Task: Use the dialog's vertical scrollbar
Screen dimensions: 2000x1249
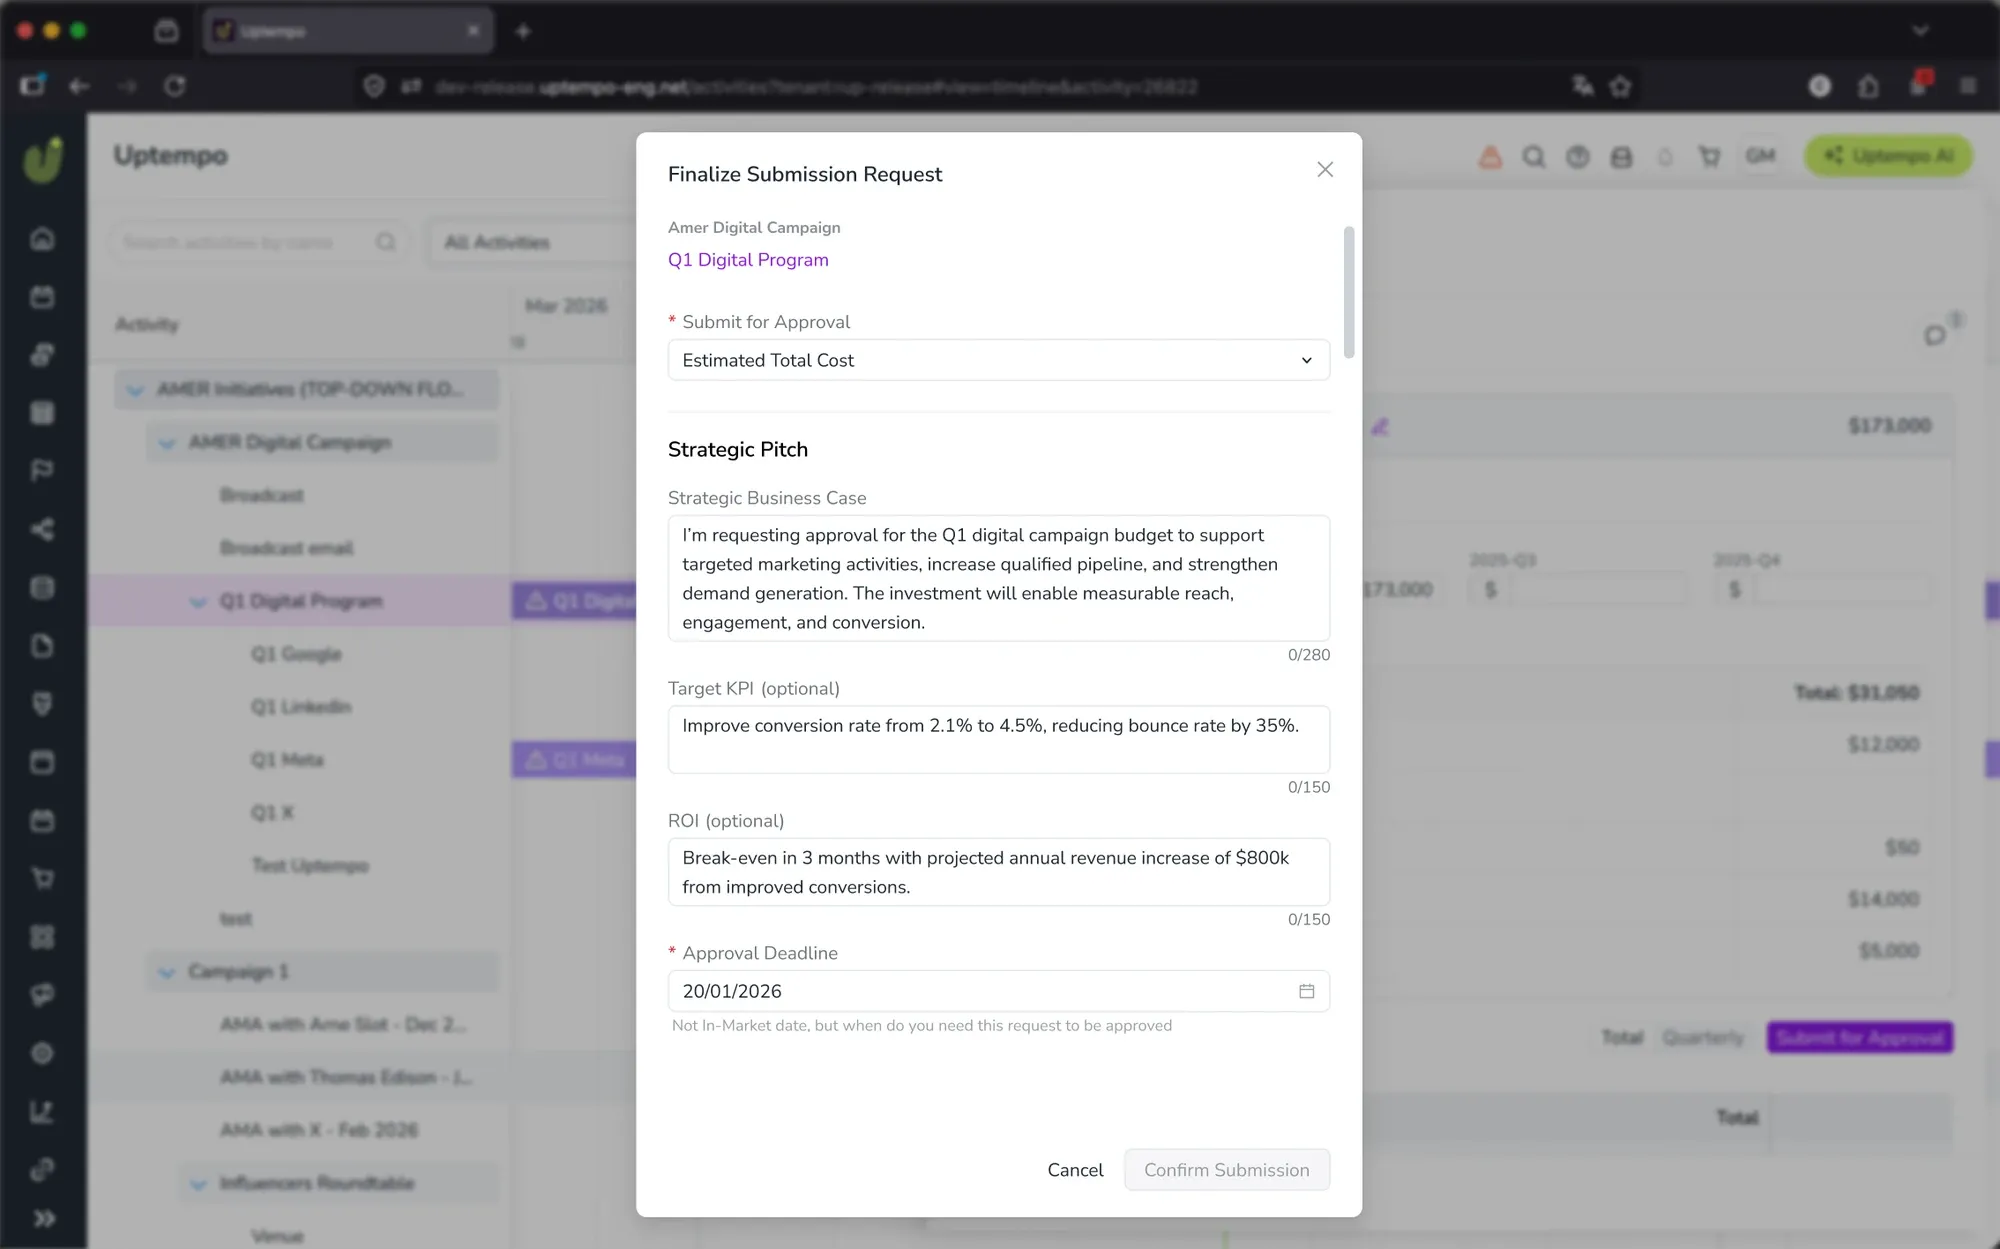Action: pos(1349,292)
